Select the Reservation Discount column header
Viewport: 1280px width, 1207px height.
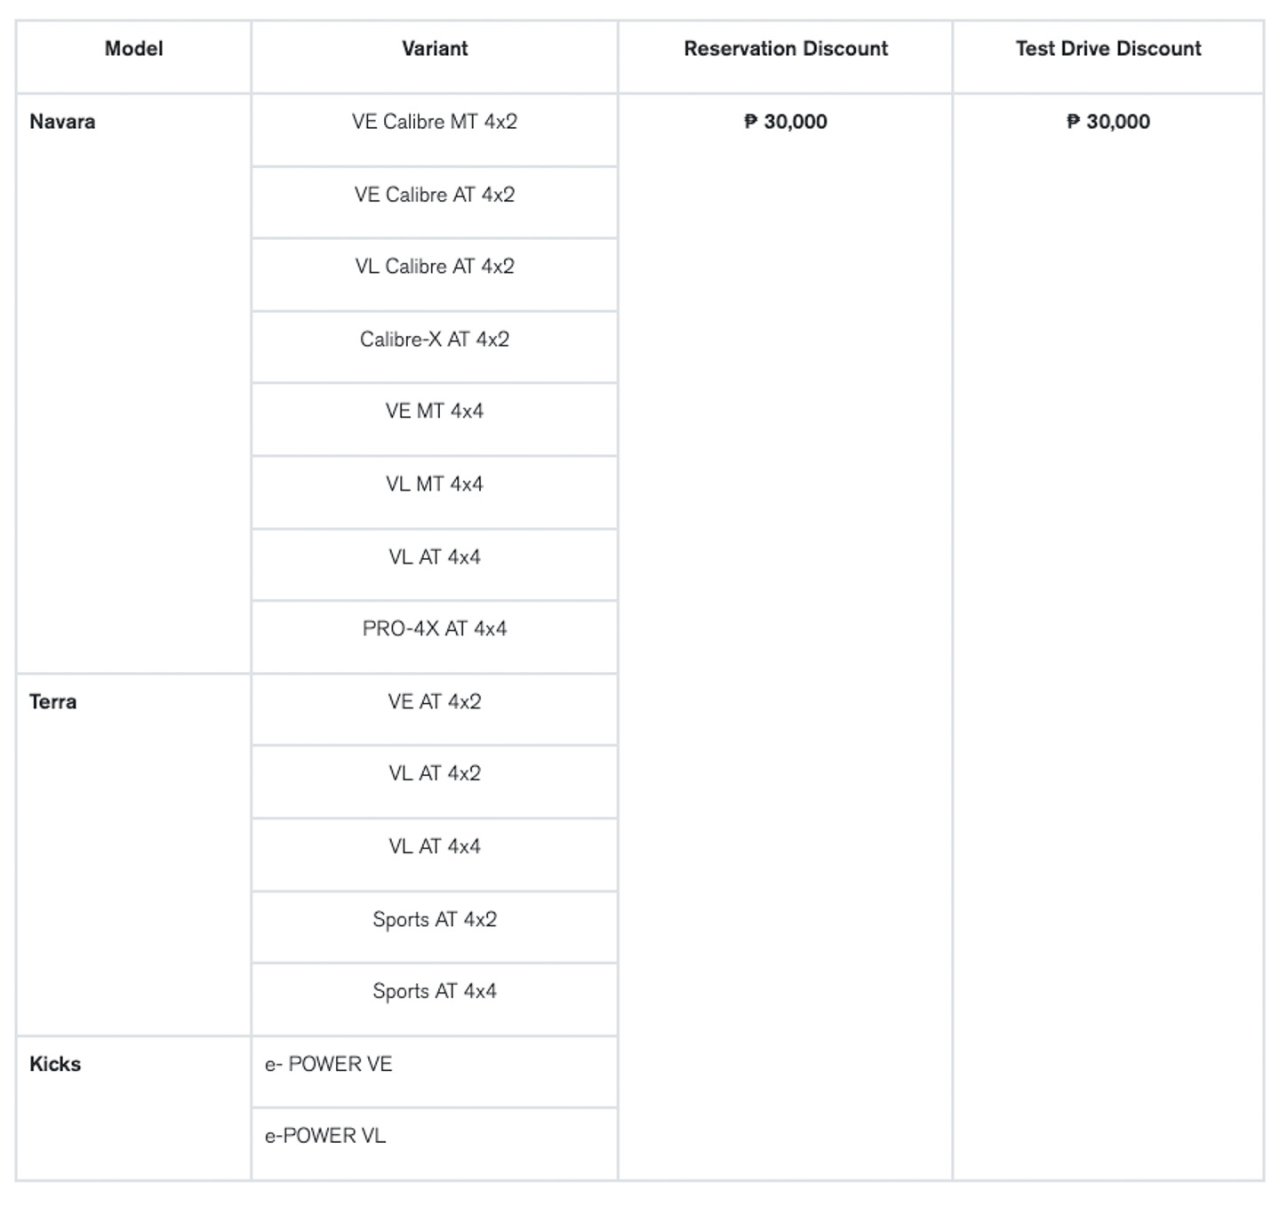tap(785, 49)
